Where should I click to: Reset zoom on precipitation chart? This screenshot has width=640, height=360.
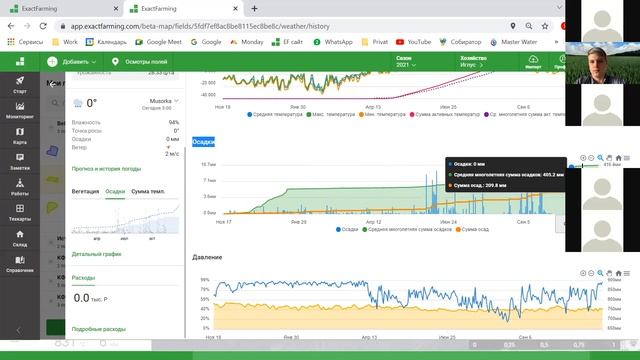tap(618, 158)
